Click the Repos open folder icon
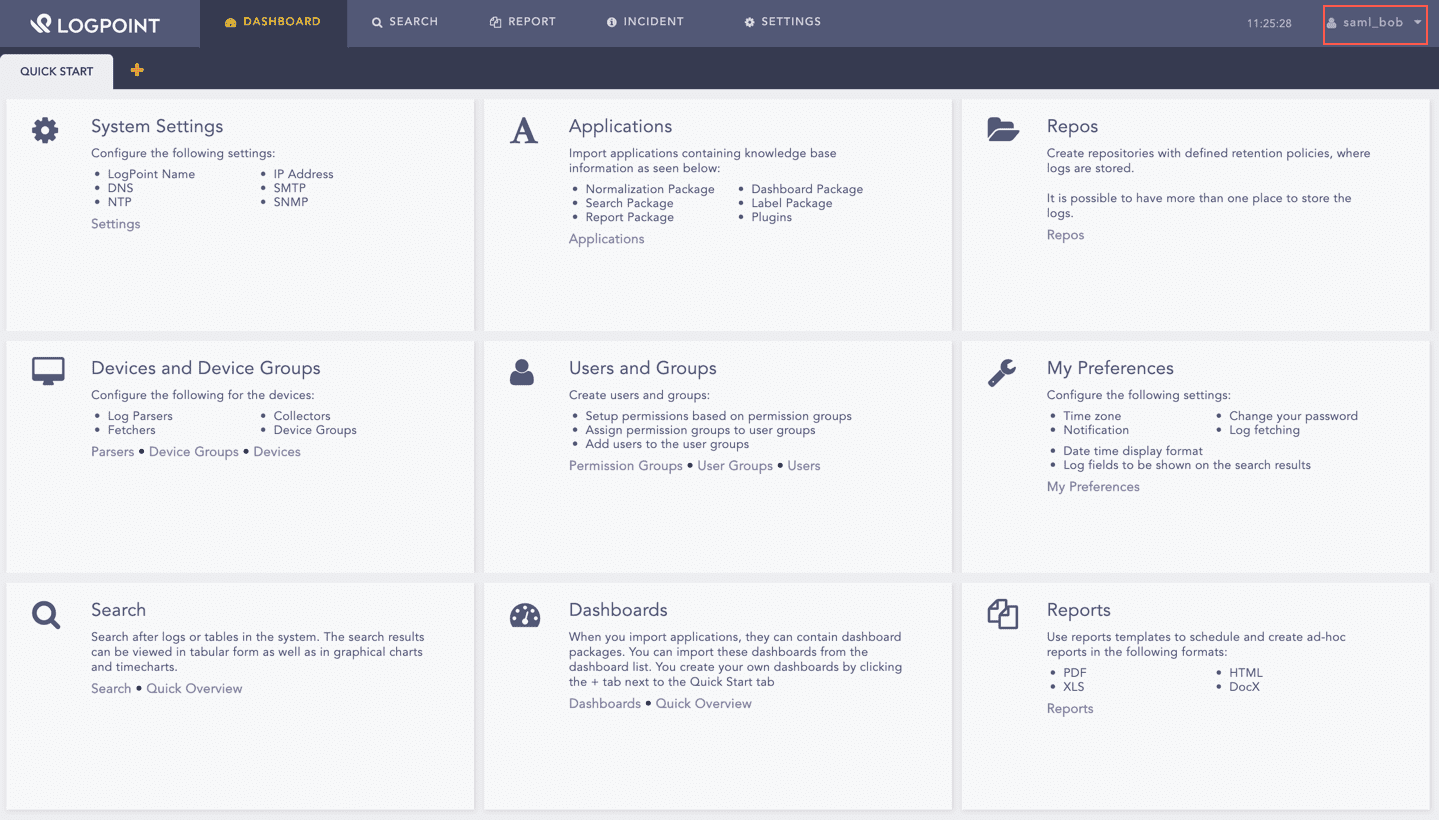 1002,129
